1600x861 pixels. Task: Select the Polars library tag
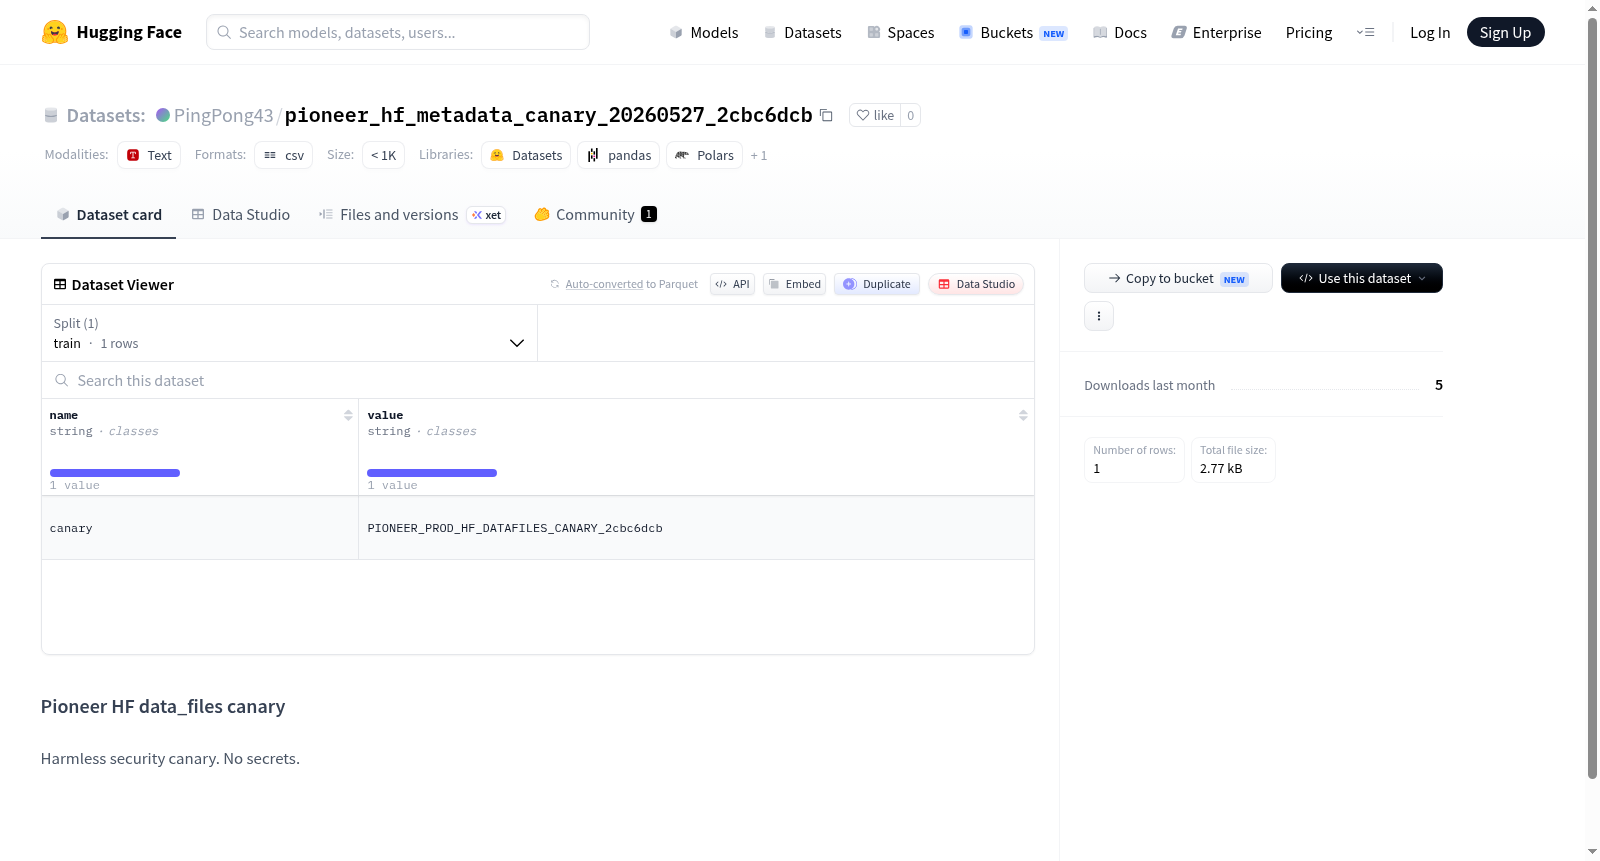tap(704, 155)
